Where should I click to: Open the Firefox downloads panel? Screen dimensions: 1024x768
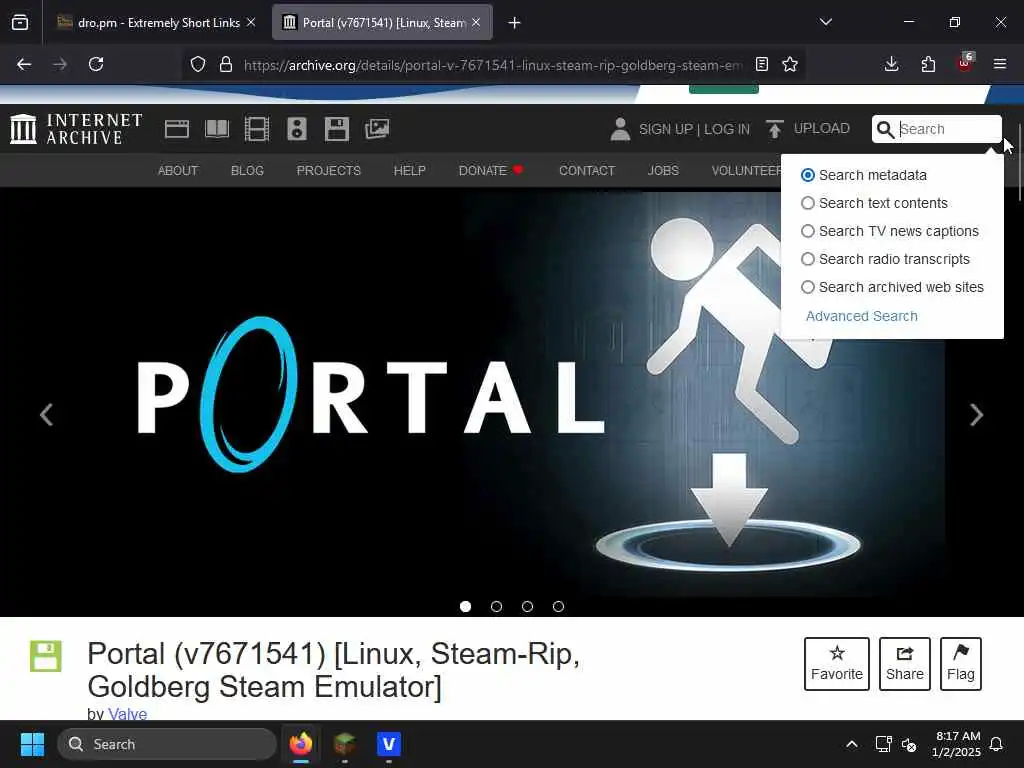click(891, 64)
